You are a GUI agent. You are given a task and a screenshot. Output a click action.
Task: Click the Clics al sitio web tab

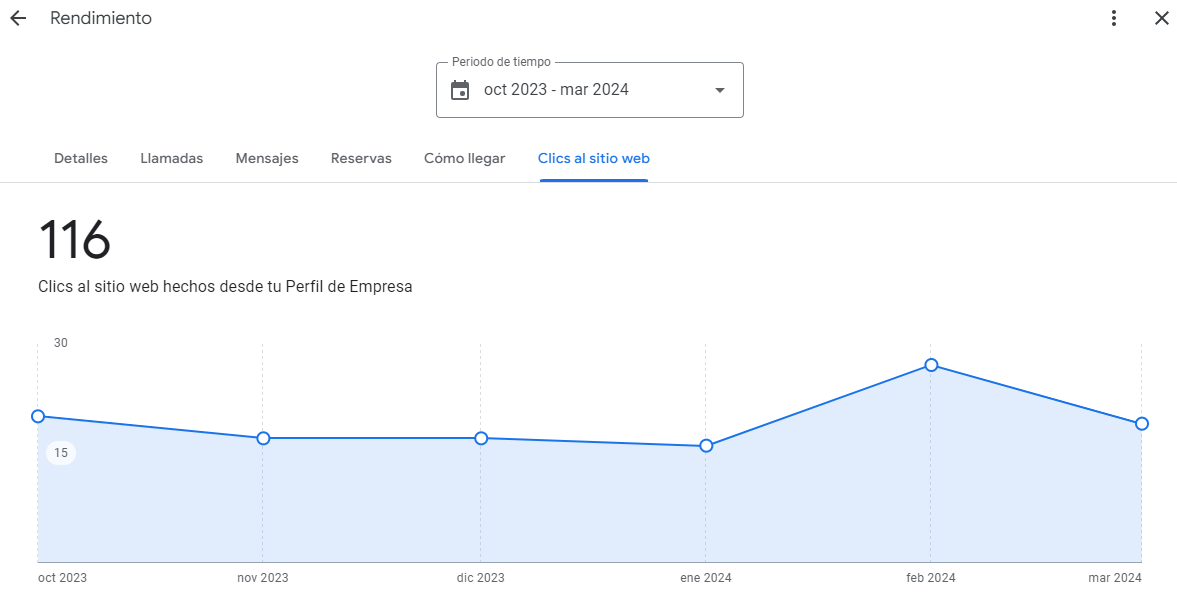pyautogui.click(x=594, y=158)
